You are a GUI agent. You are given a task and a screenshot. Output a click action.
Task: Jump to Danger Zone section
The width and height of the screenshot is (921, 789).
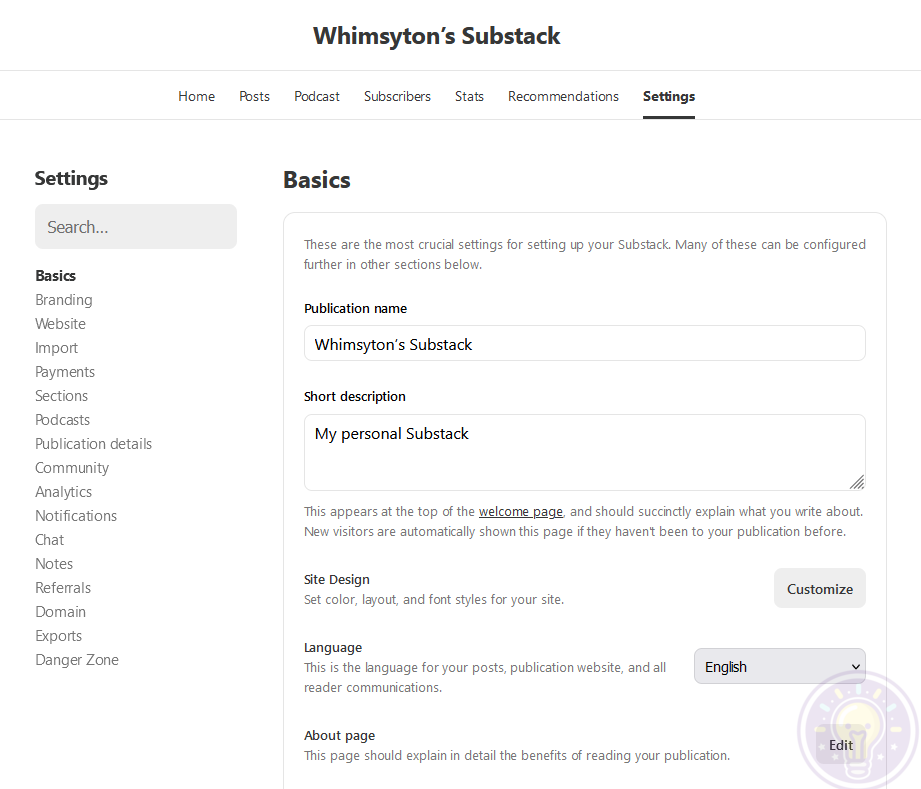tap(77, 660)
